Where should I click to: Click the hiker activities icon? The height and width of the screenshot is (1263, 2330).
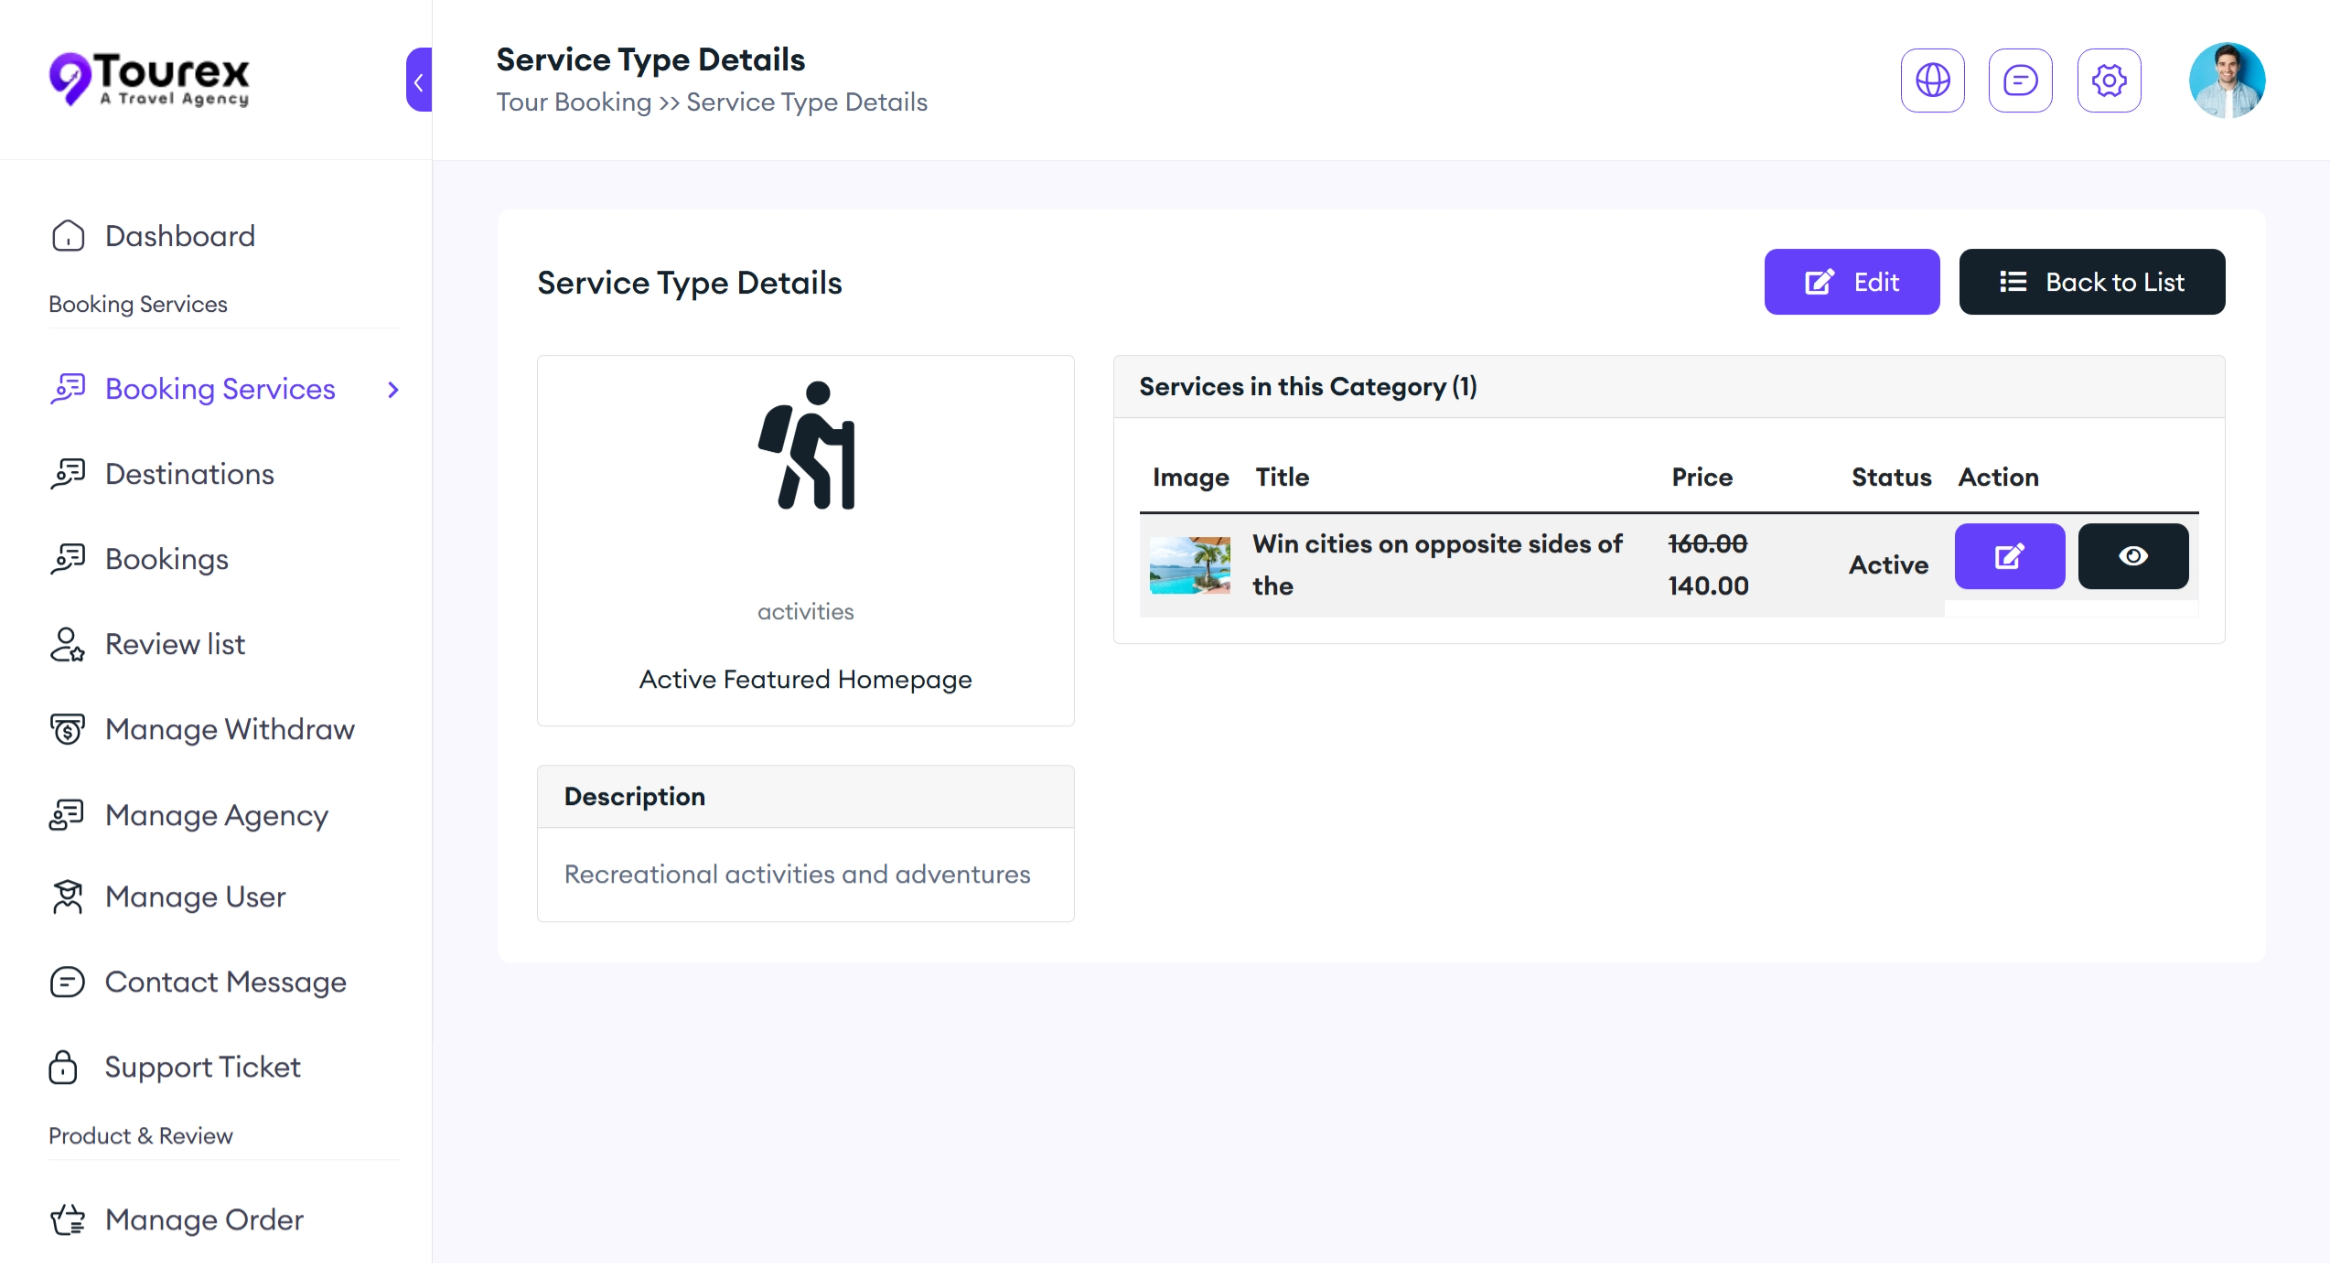tap(807, 446)
